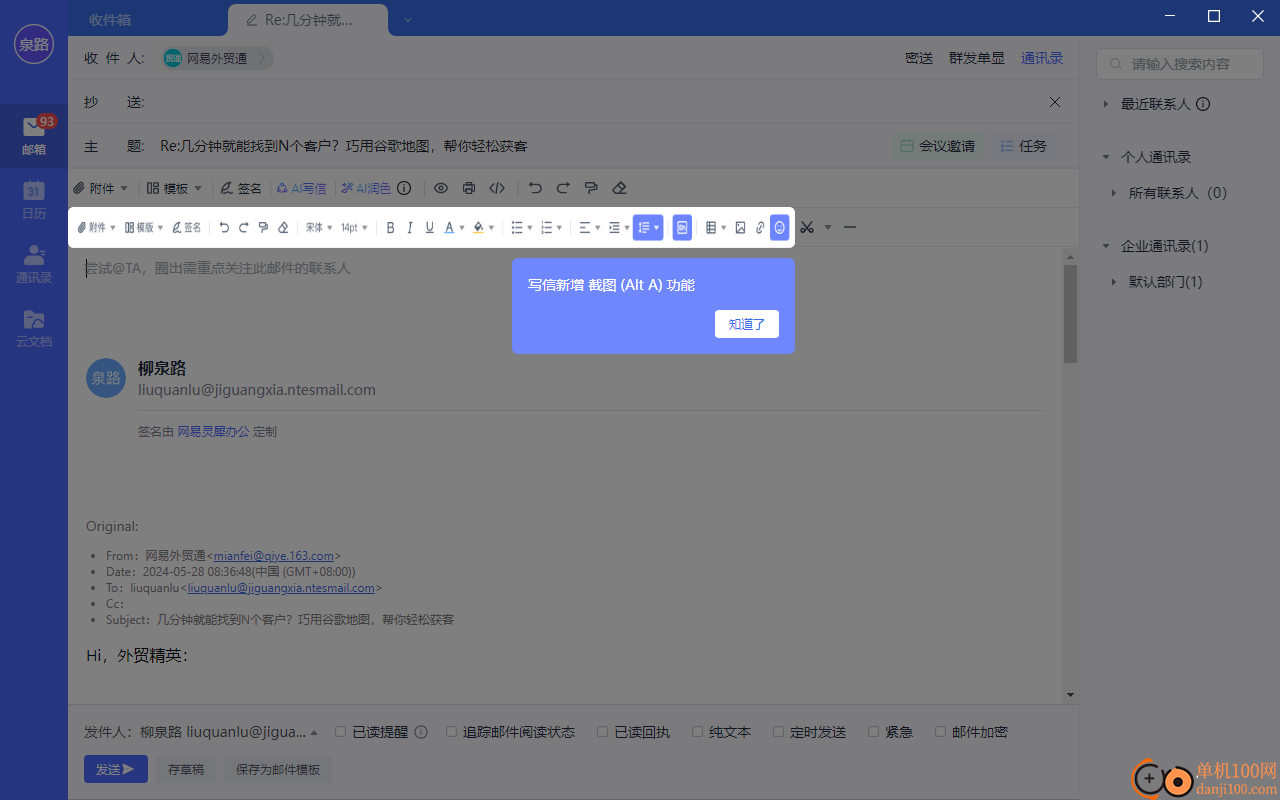The height and width of the screenshot is (800, 1280).
Task: Toggle bold formatting
Action: pyautogui.click(x=390, y=228)
